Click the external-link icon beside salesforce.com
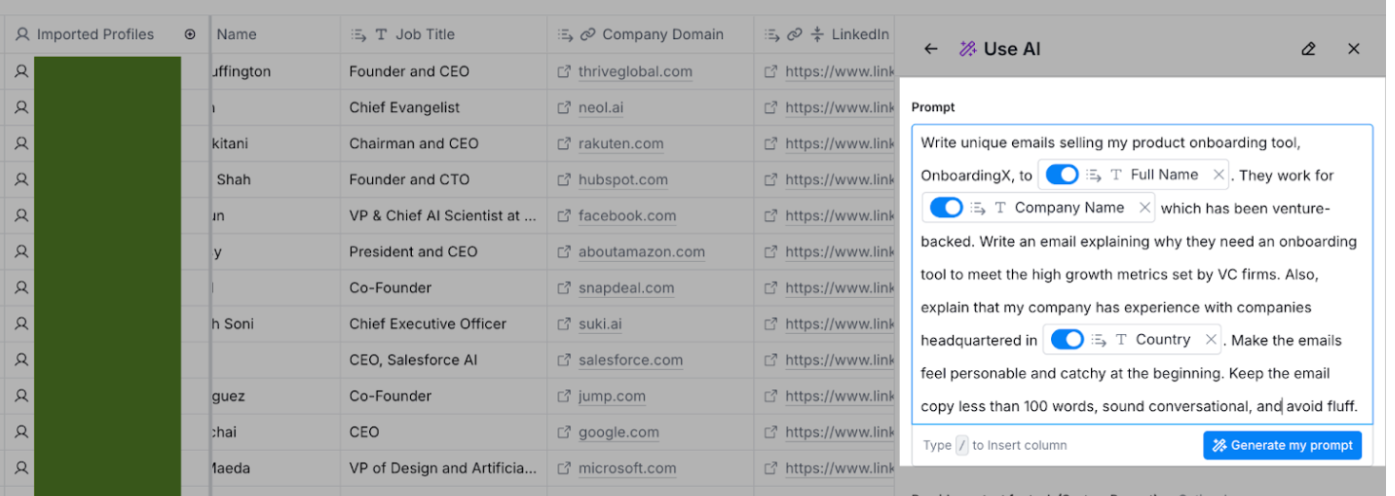The image size is (1395, 496). pos(564,360)
